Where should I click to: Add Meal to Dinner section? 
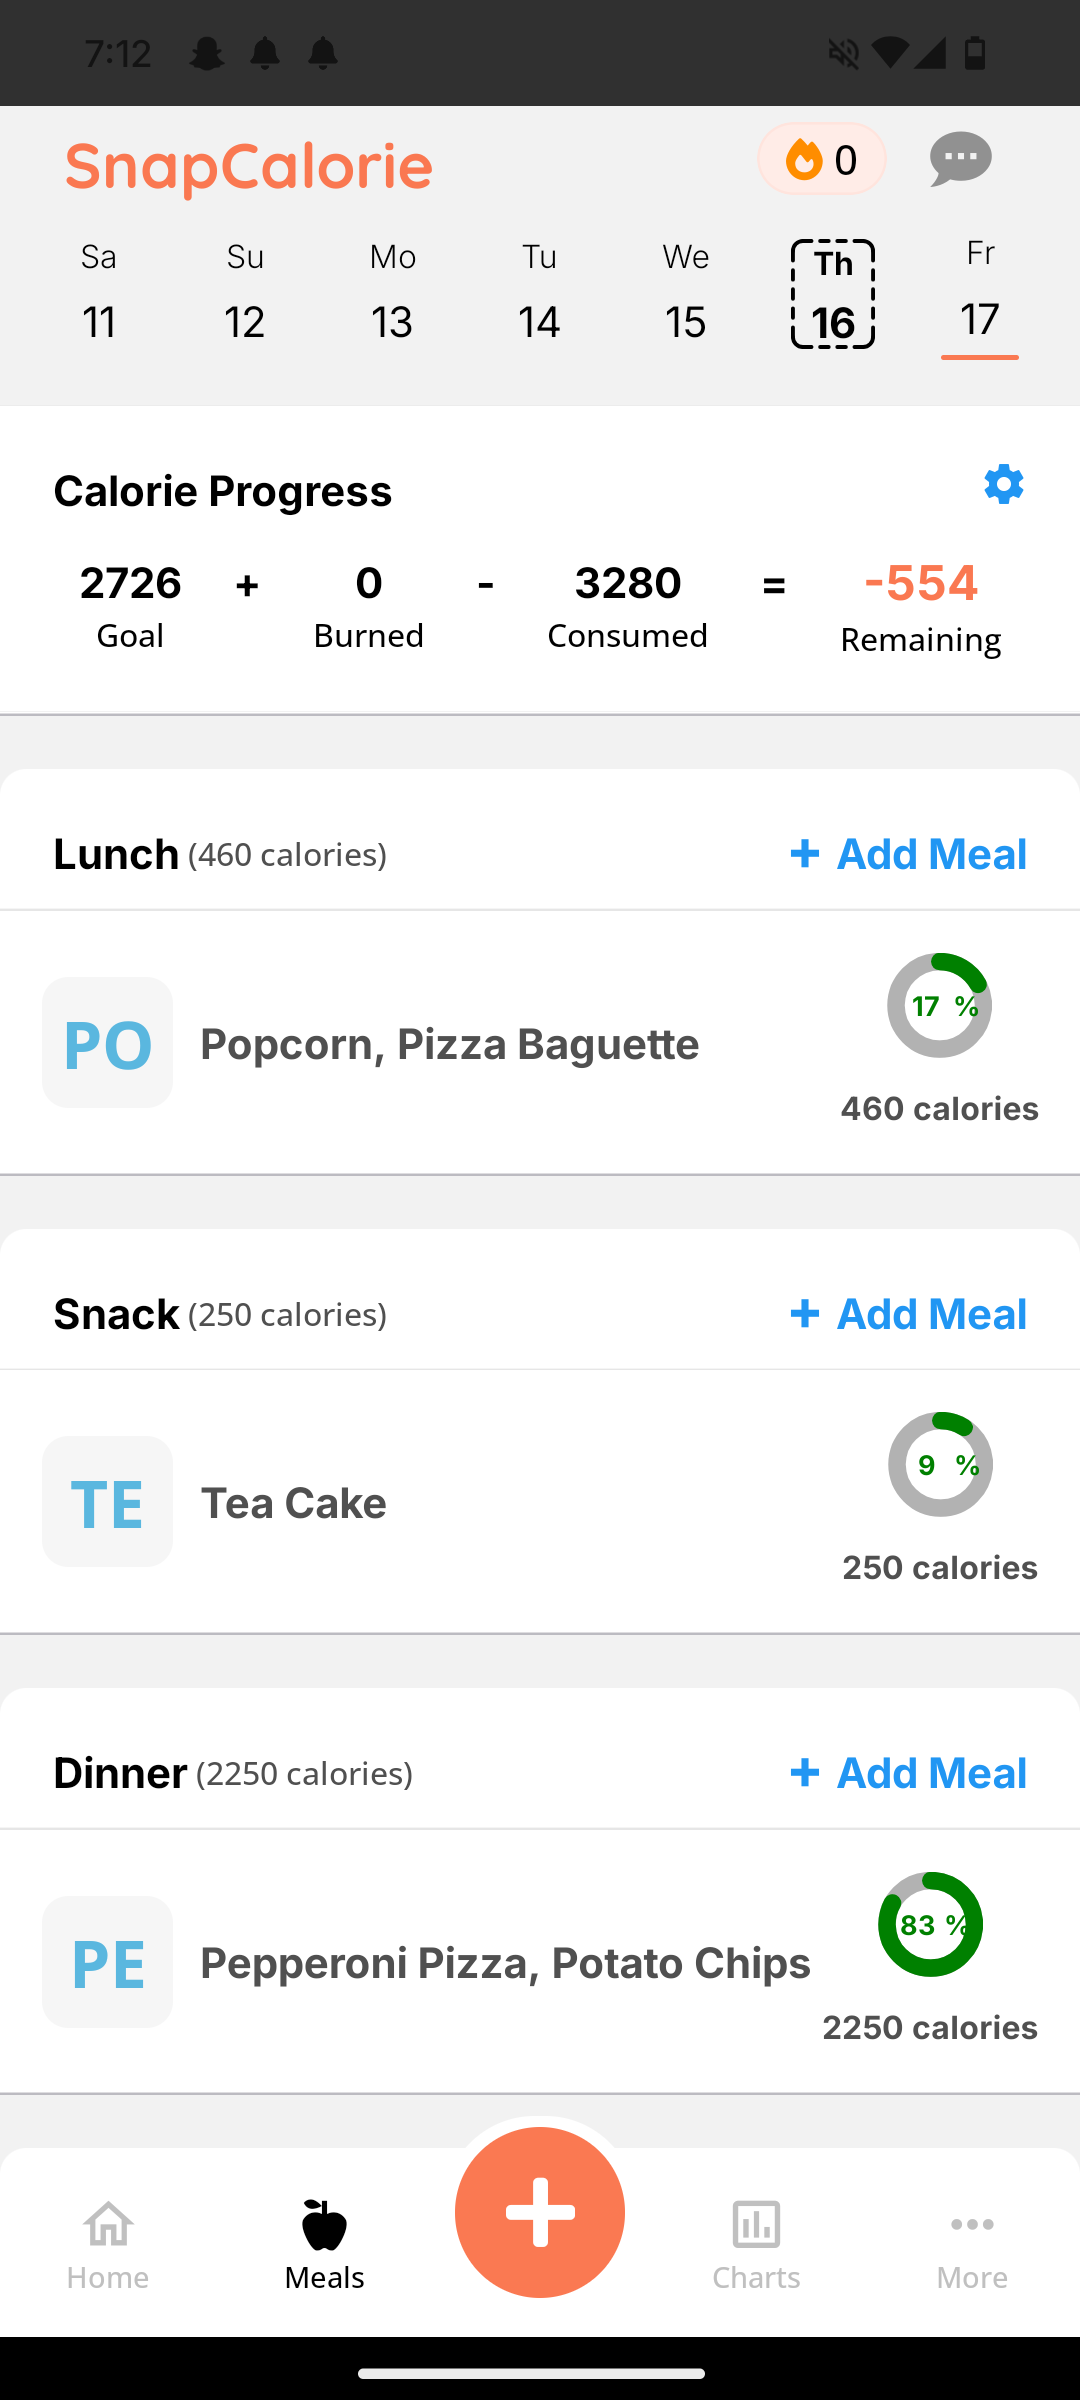pyautogui.click(x=908, y=1773)
